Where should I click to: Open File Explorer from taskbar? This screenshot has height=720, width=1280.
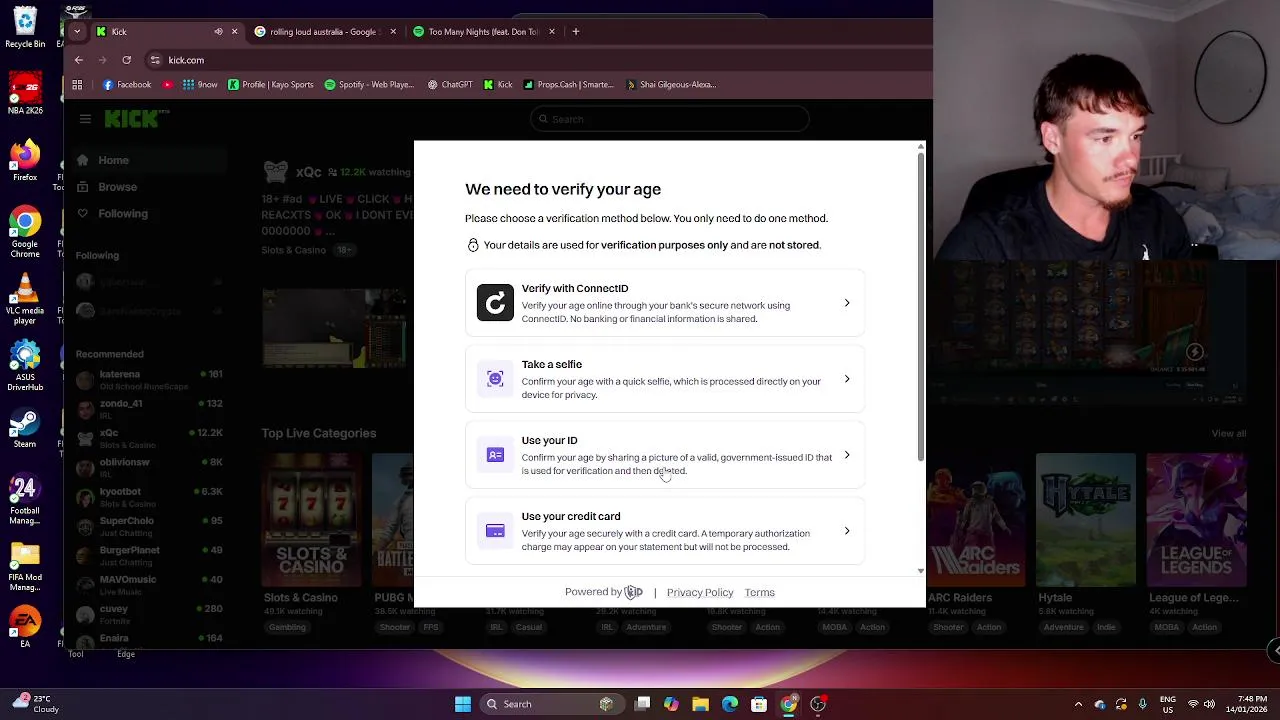click(701, 704)
